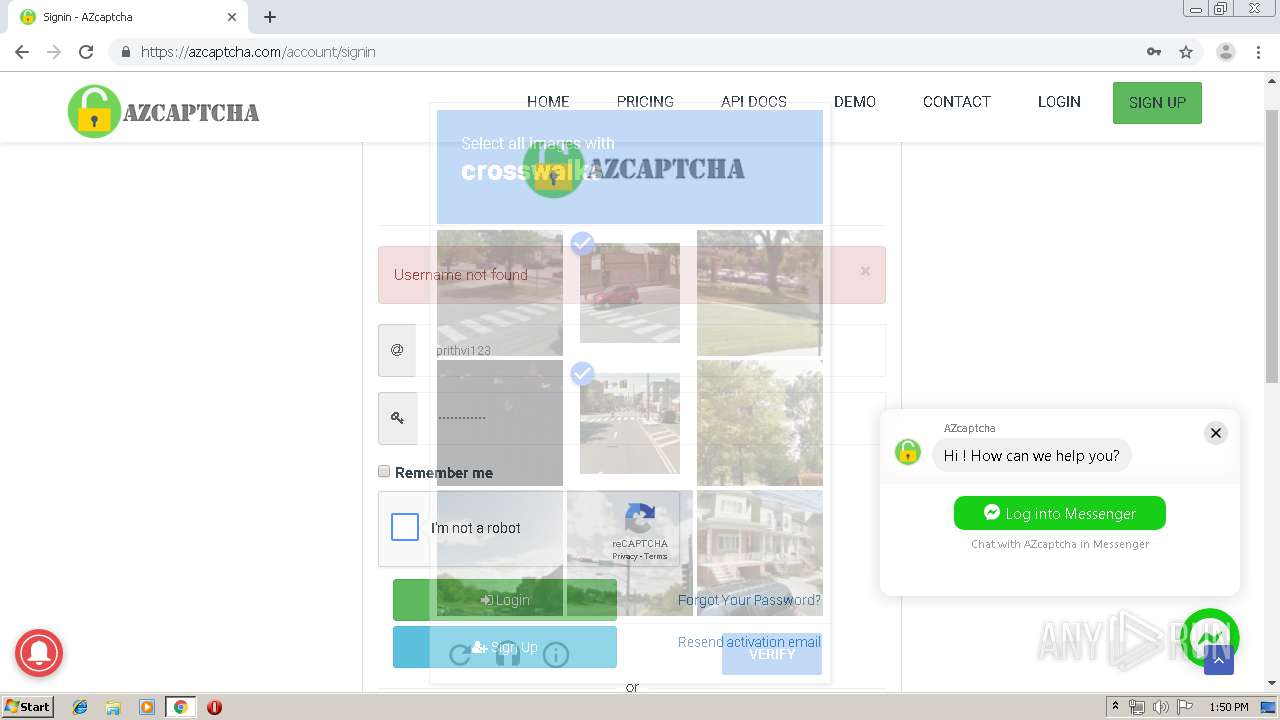The width and height of the screenshot is (1280, 720).
Task: Click the system tray volume icon
Action: [1160, 707]
